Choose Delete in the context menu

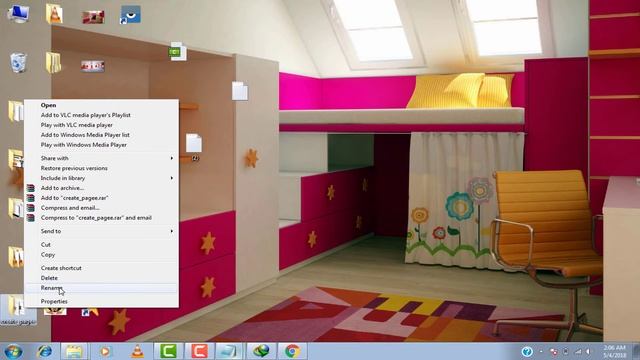(x=101, y=278)
